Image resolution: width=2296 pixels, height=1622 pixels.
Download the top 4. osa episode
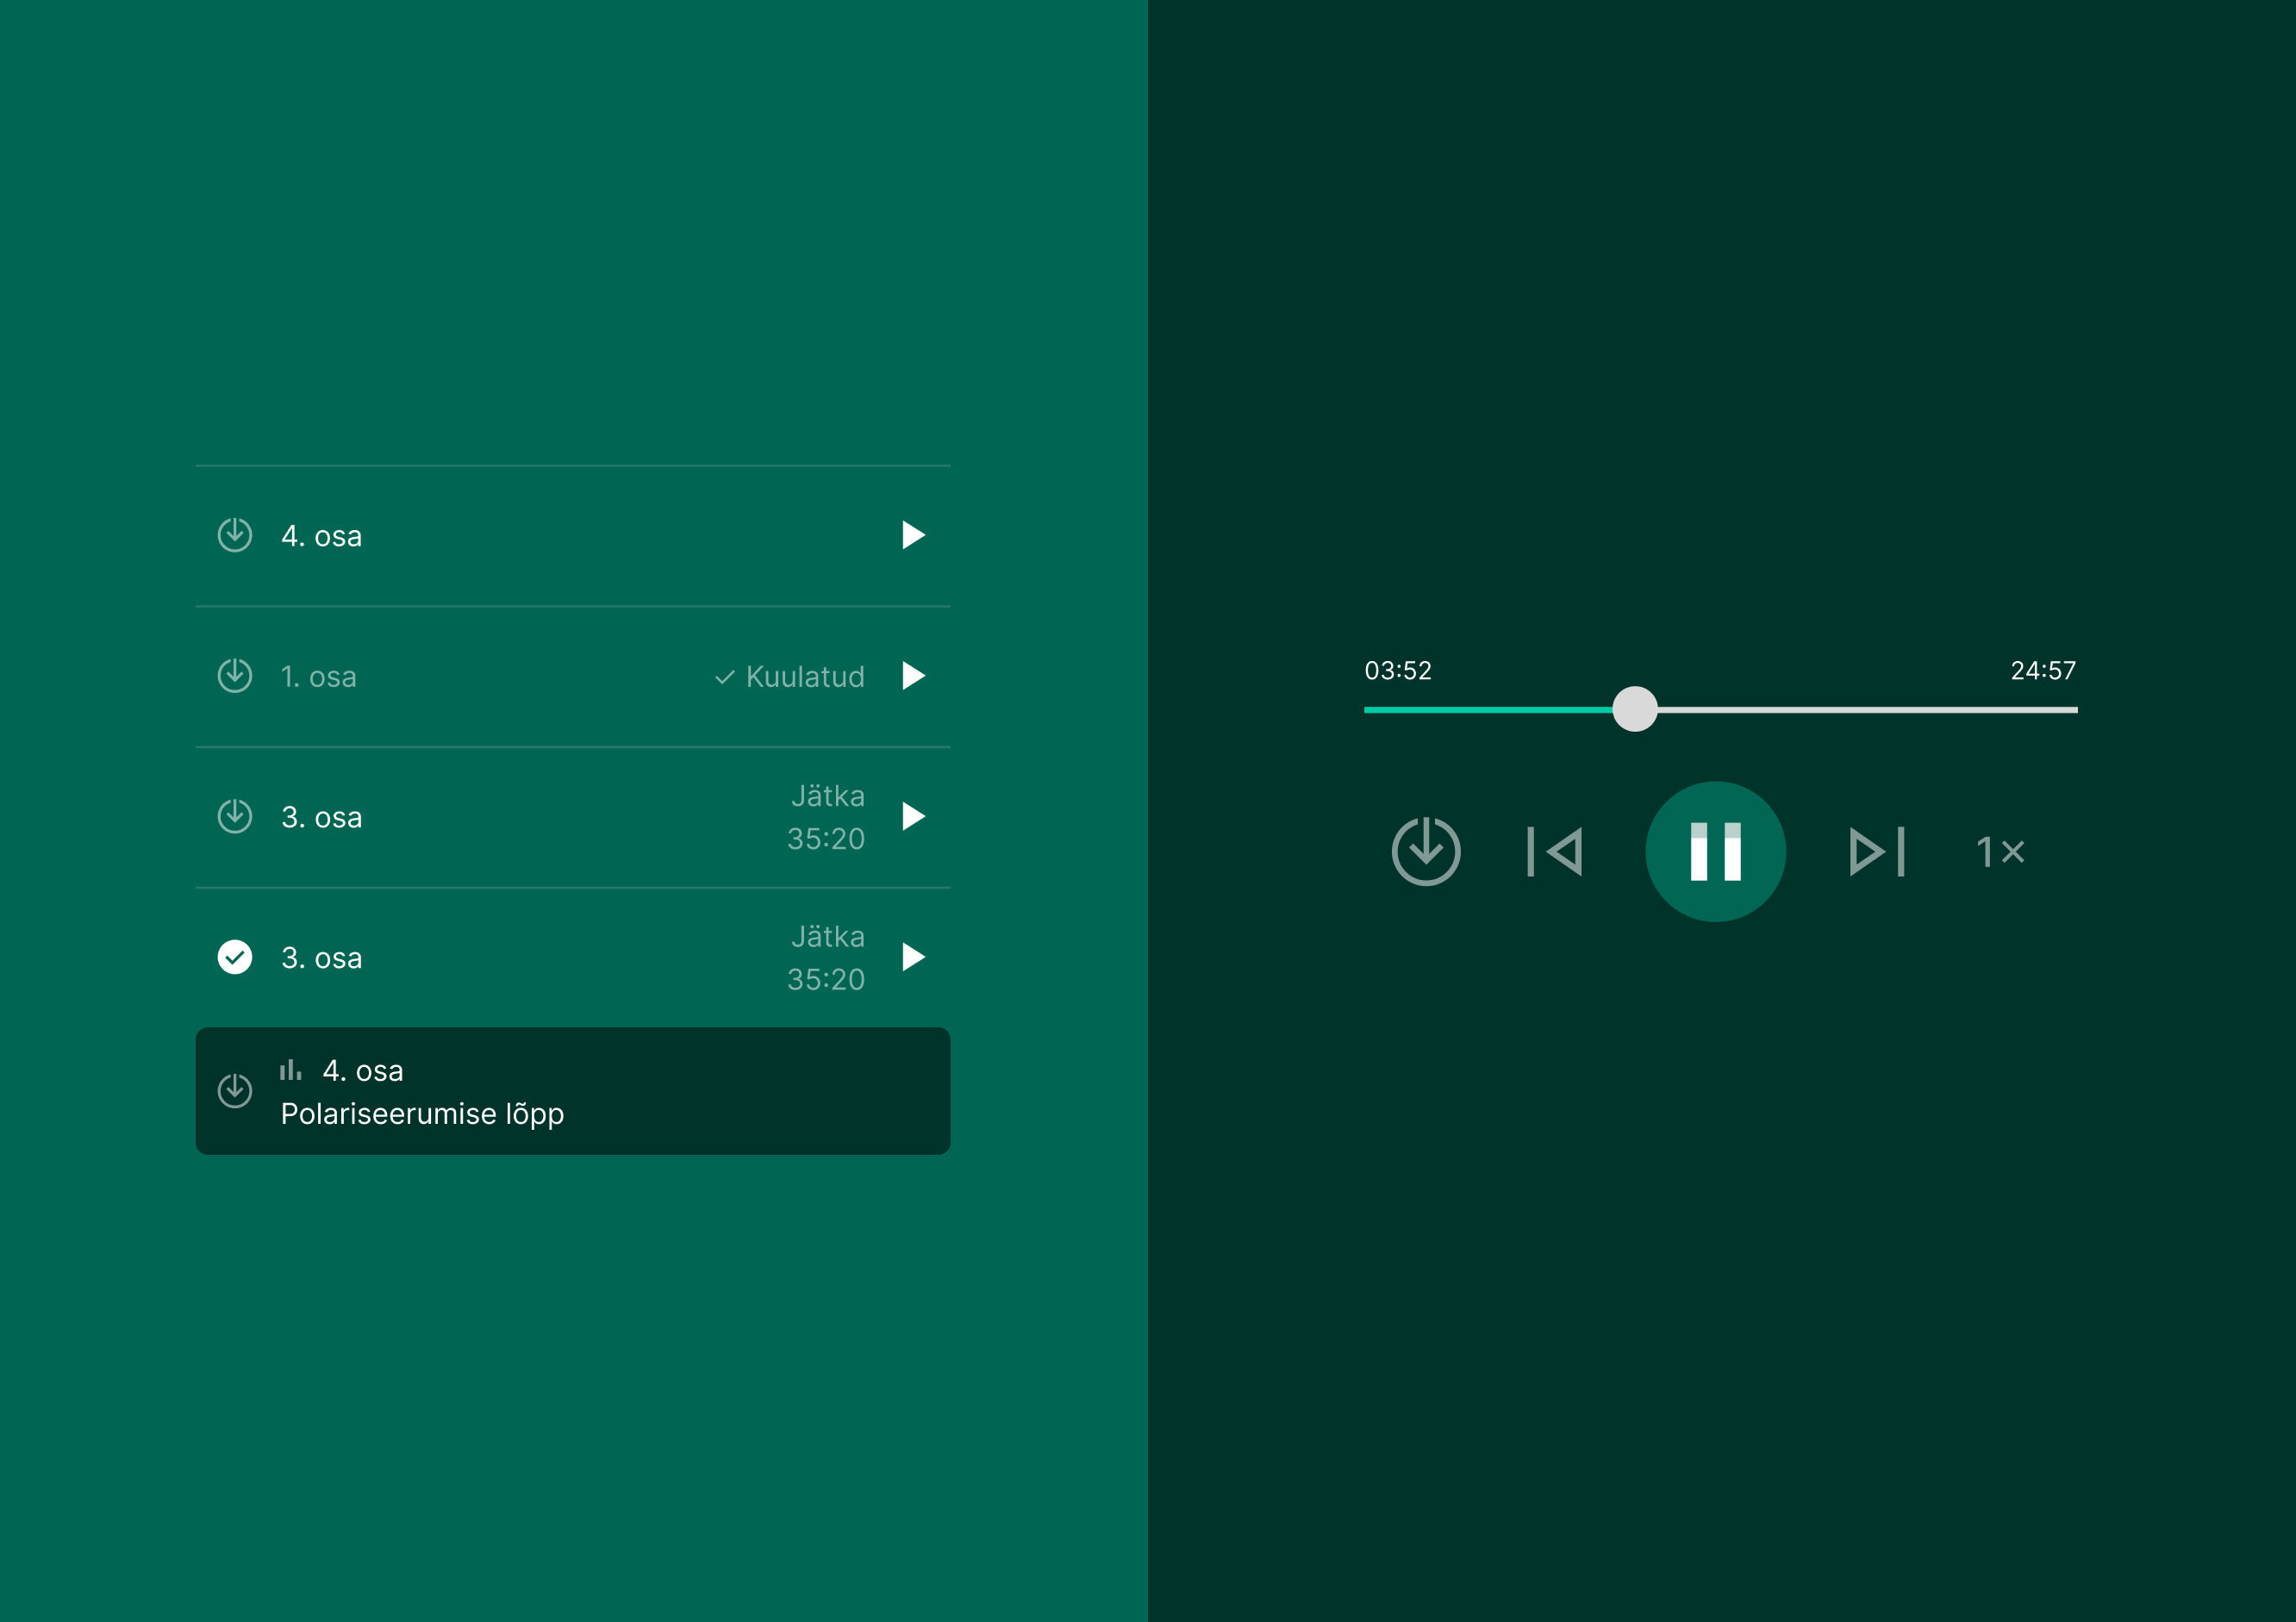[235, 535]
